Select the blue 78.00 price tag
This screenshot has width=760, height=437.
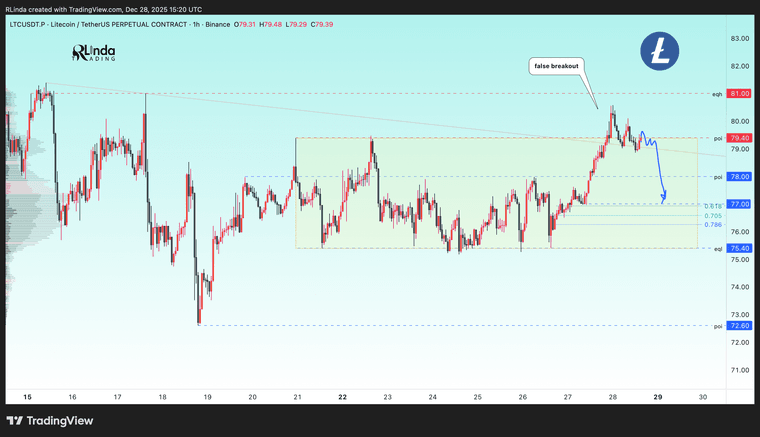pos(740,177)
